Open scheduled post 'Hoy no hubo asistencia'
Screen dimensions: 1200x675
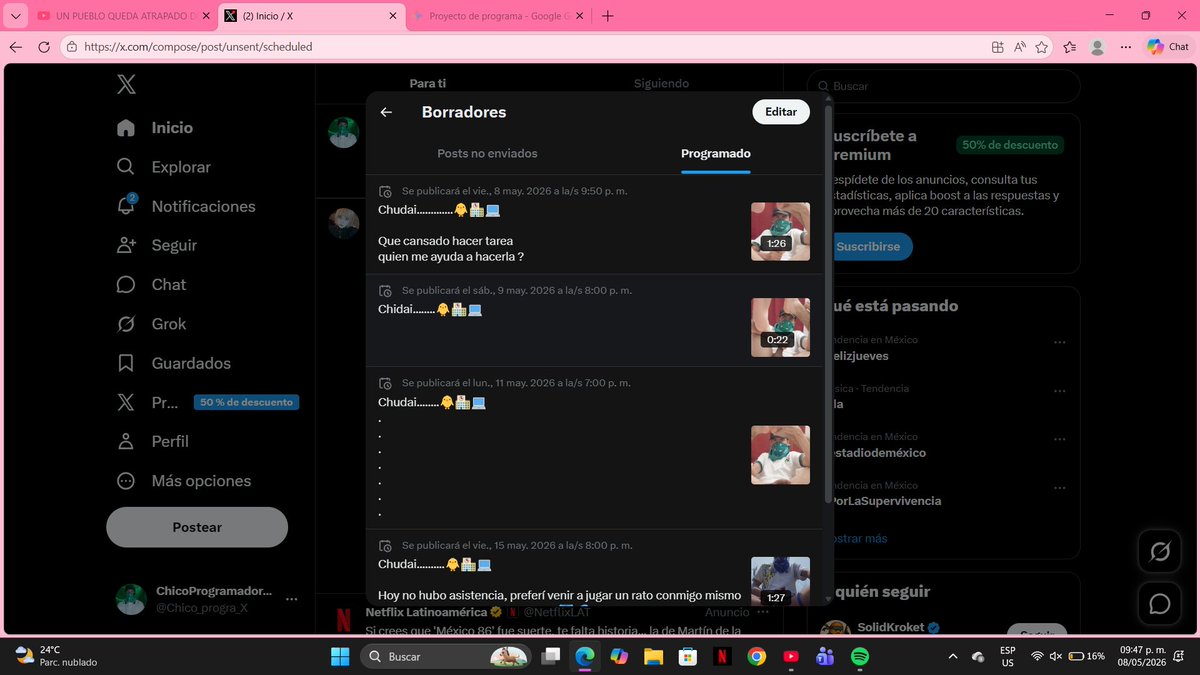coord(594,568)
